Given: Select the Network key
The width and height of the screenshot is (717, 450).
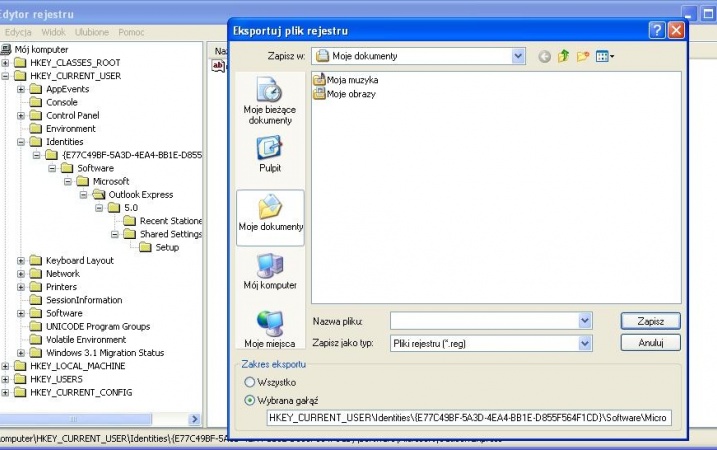Looking at the screenshot, I should click(x=63, y=273).
